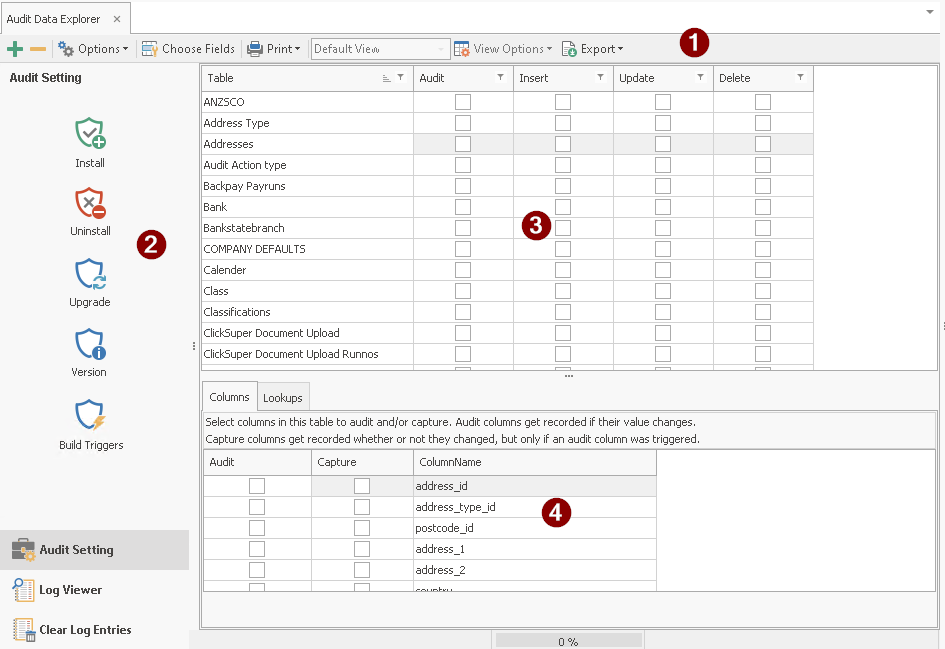
Task: Click the Audit Setting briefcase icon
Action: coord(24,550)
